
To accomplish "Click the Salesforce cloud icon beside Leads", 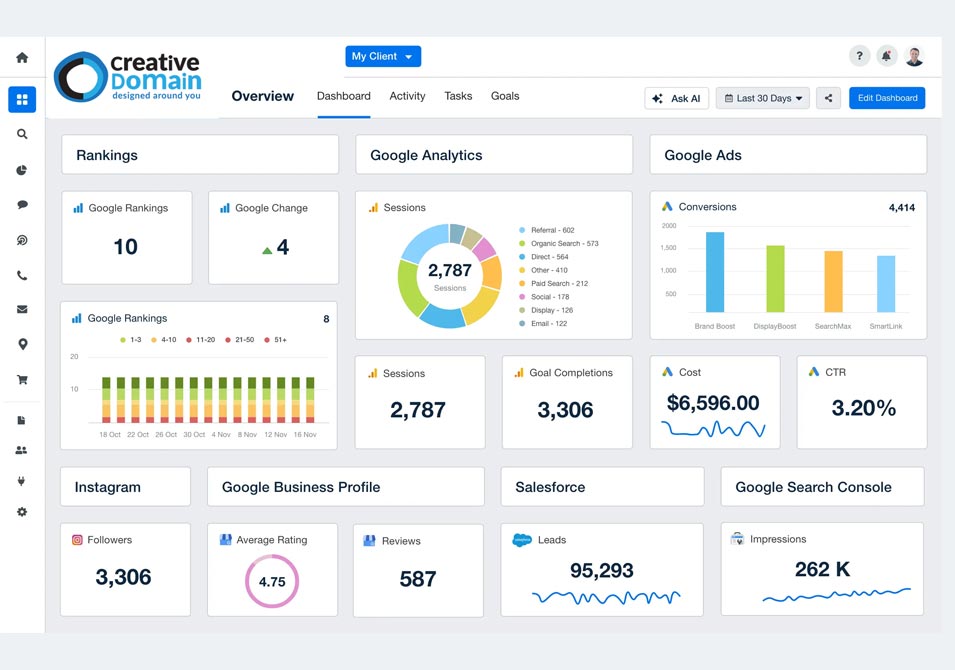I will pos(522,540).
